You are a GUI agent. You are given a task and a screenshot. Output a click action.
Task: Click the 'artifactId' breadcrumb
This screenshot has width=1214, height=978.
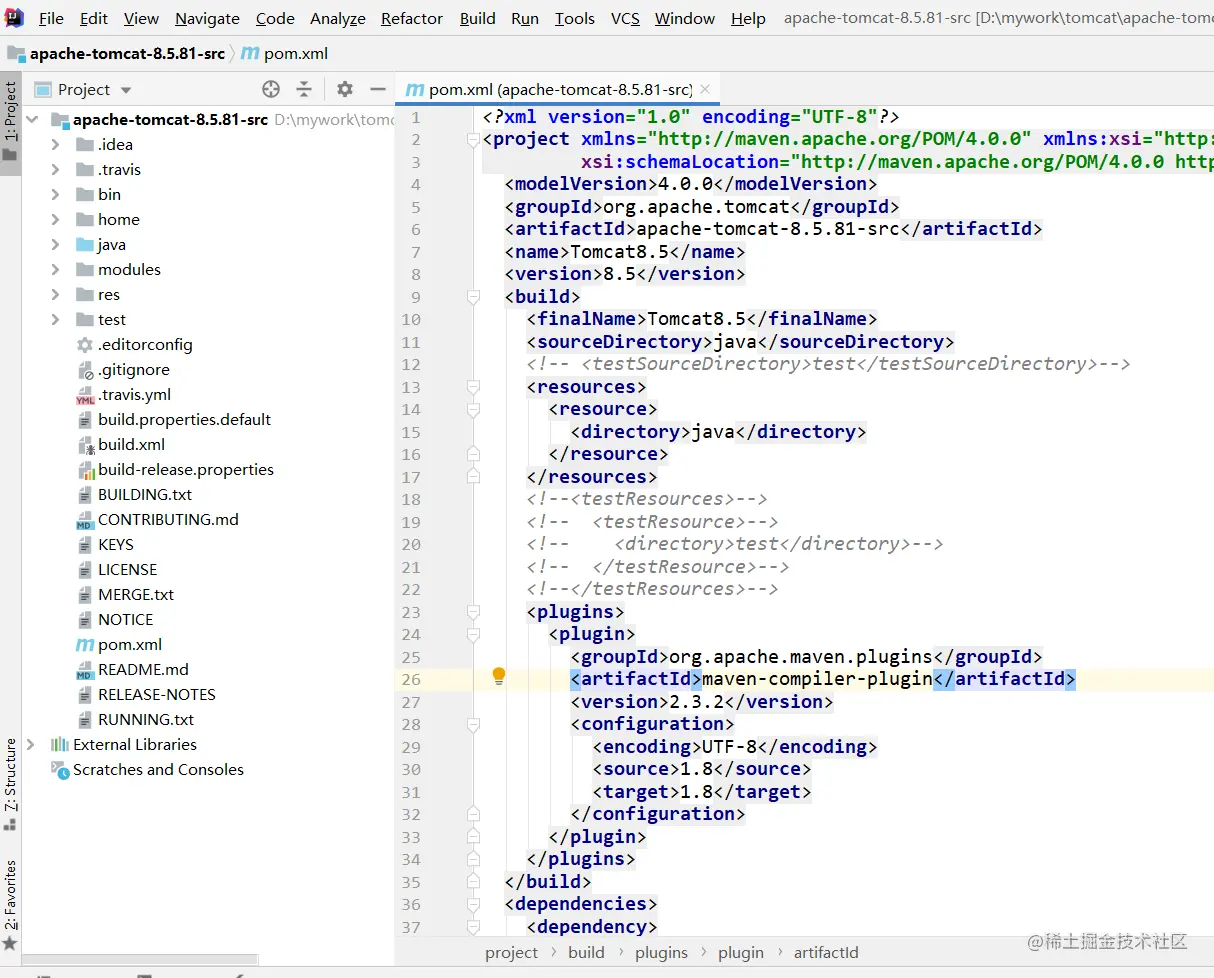click(x=826, y=952)
